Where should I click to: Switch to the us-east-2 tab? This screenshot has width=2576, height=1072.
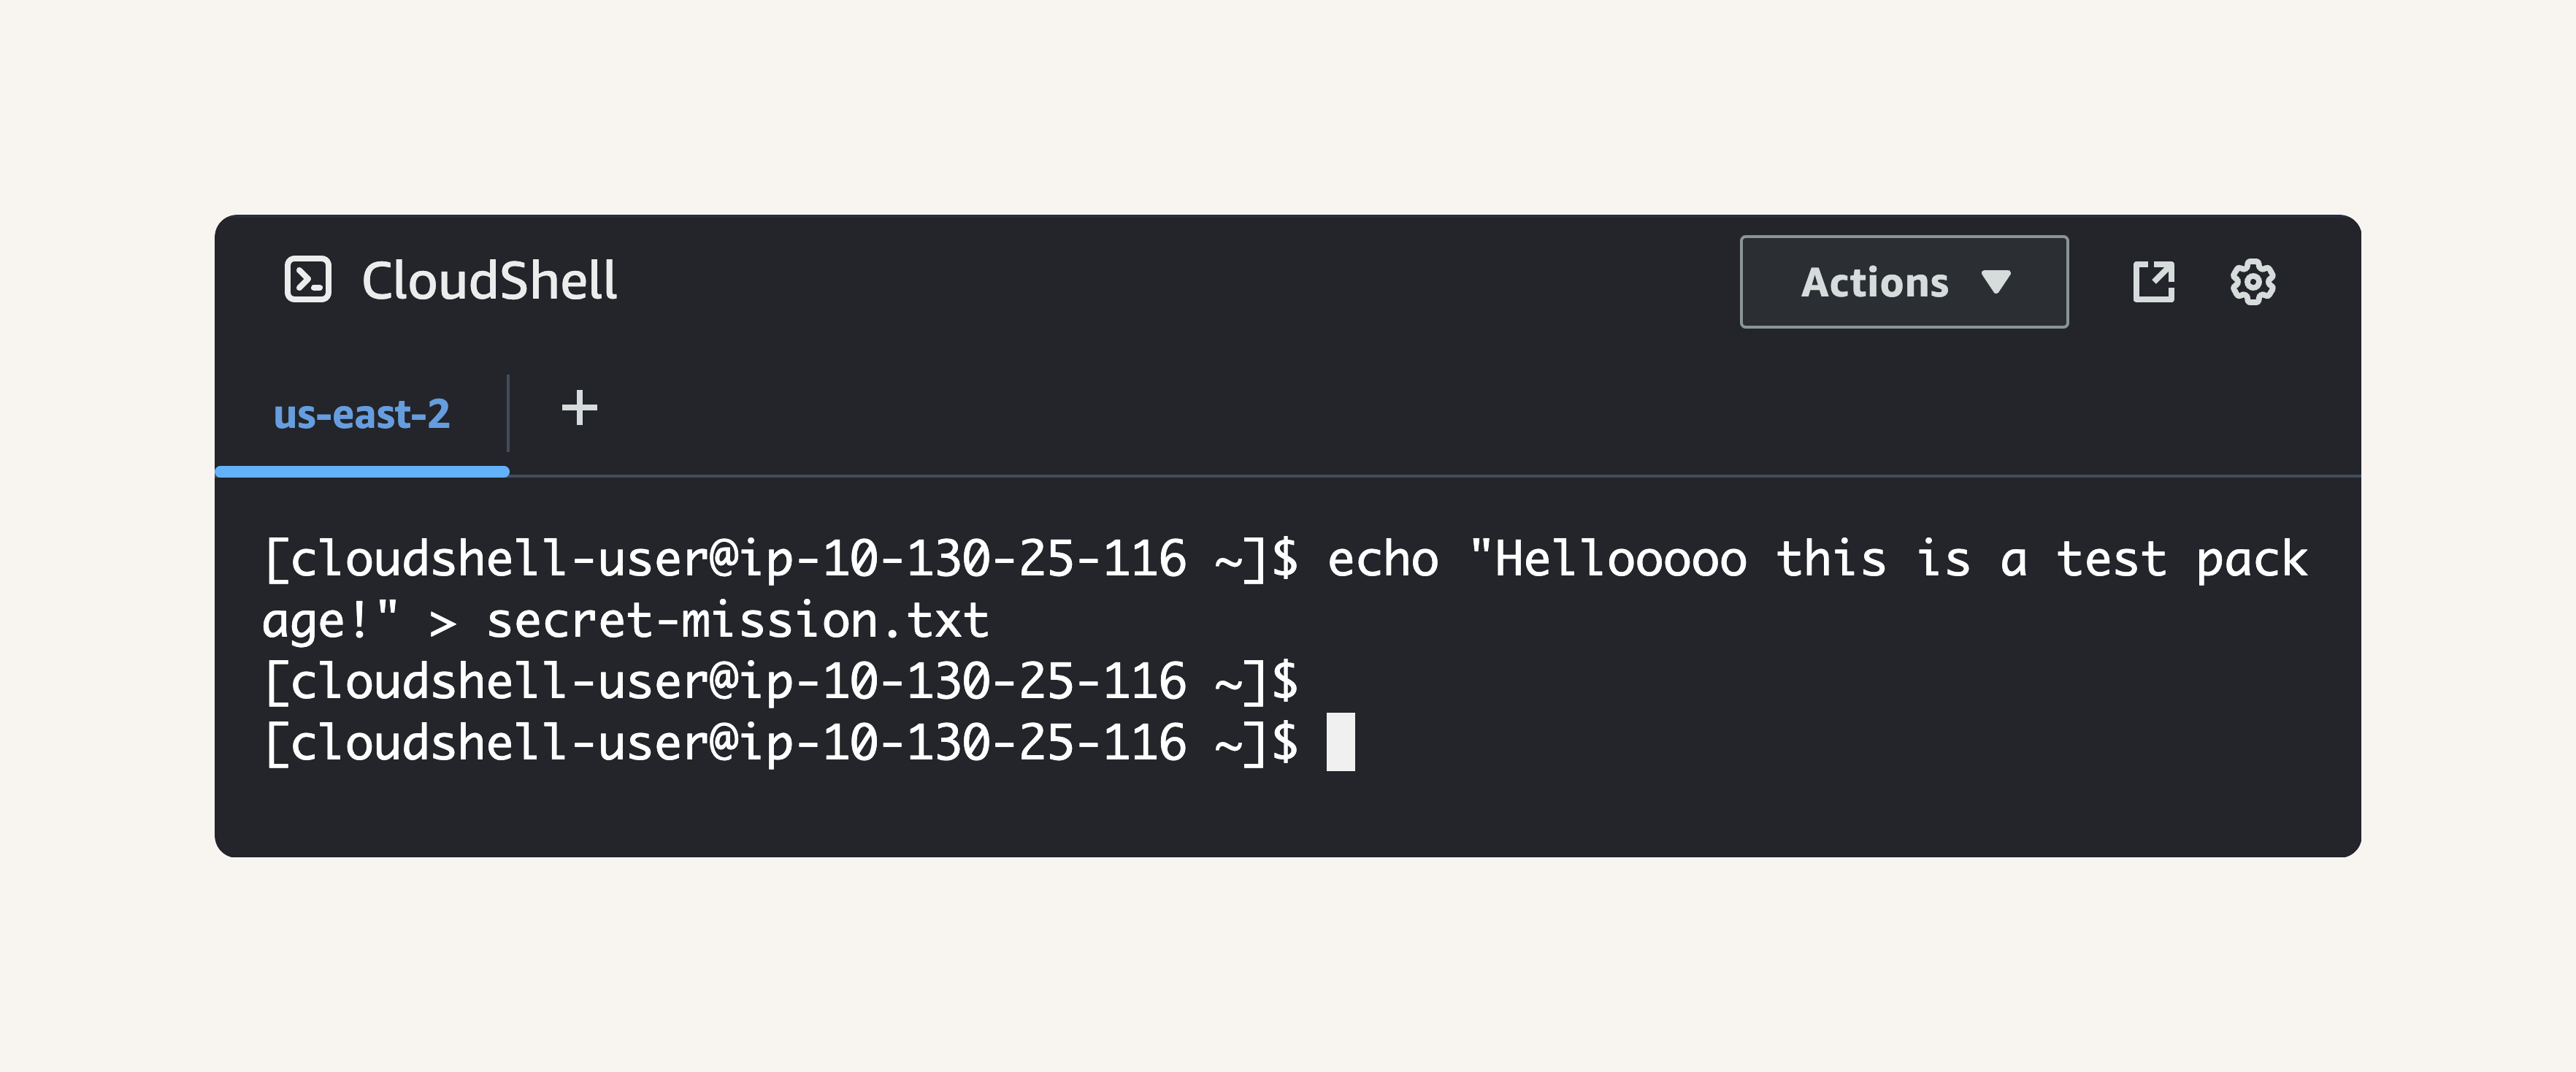(x=362, y=414)
